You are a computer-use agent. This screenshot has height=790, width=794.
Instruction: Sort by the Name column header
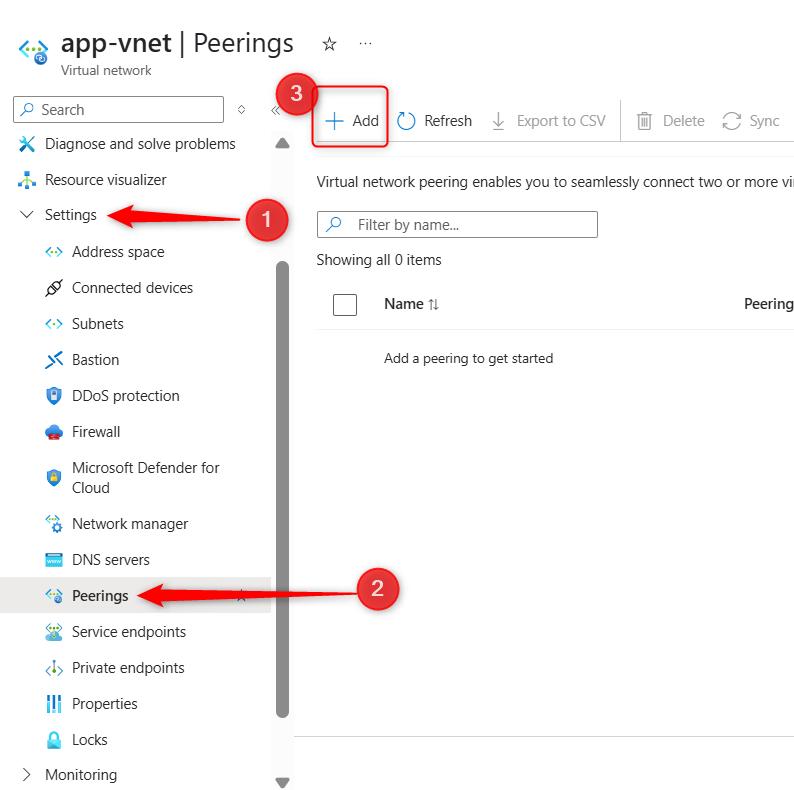(x=411, y=304)
